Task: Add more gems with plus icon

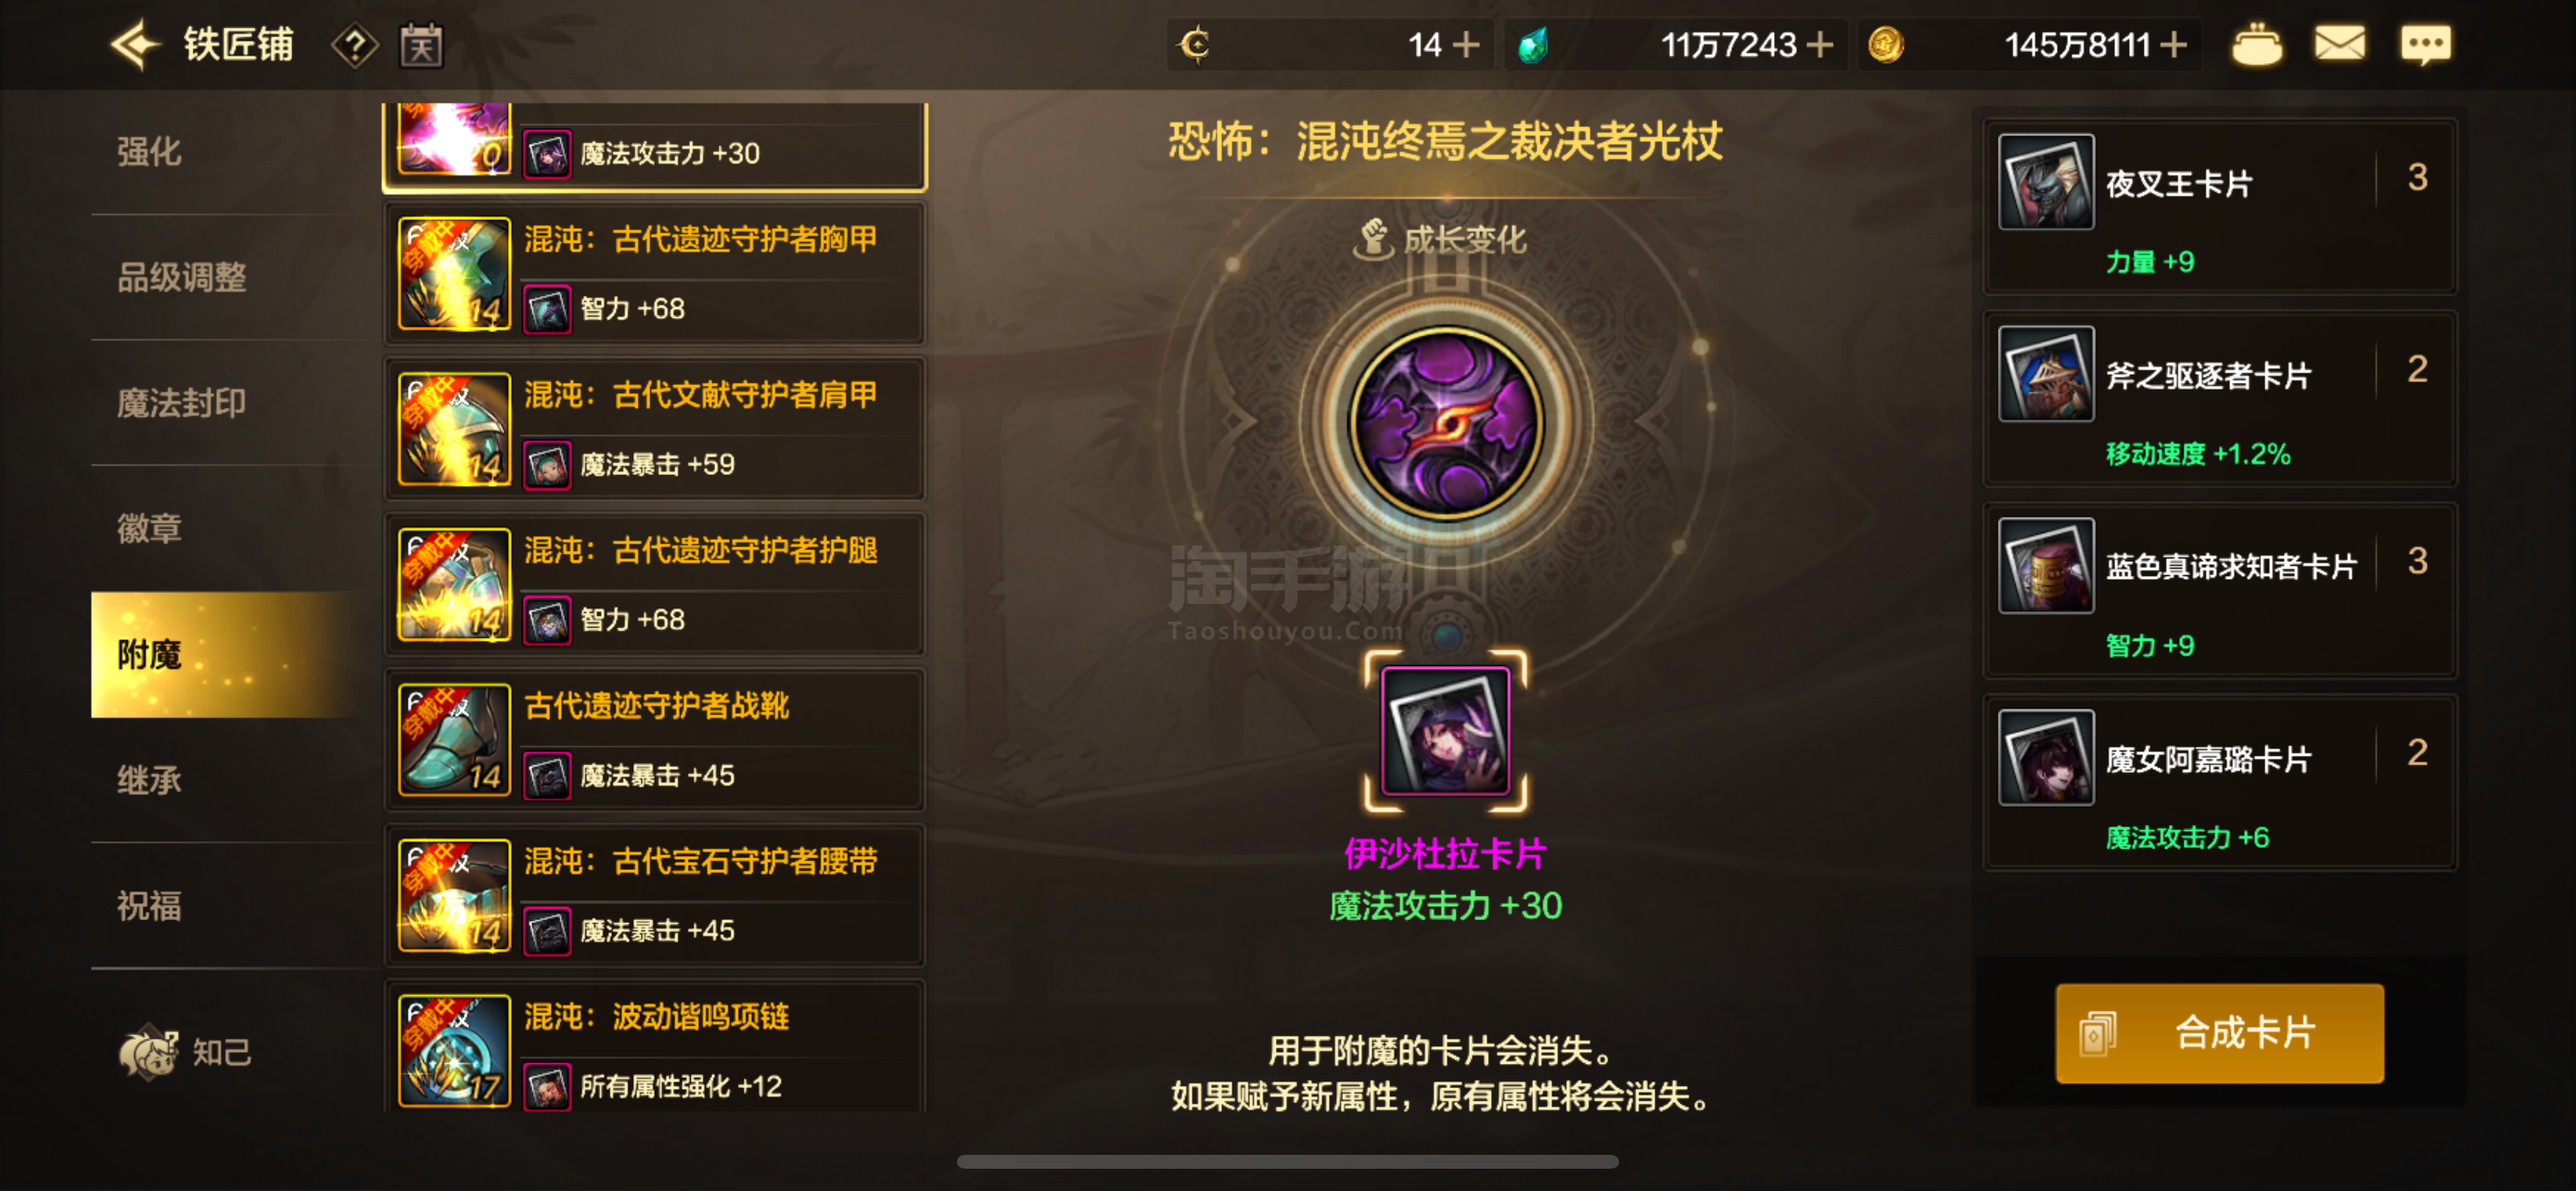Action: tap(1821, 45)
